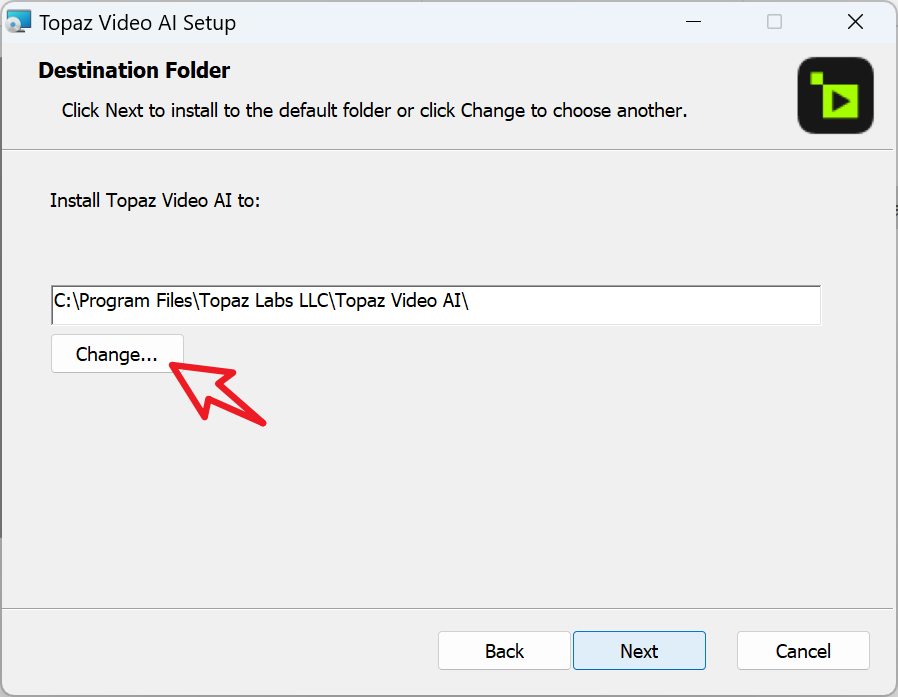Go to the previous step with Back

[504, 651]
